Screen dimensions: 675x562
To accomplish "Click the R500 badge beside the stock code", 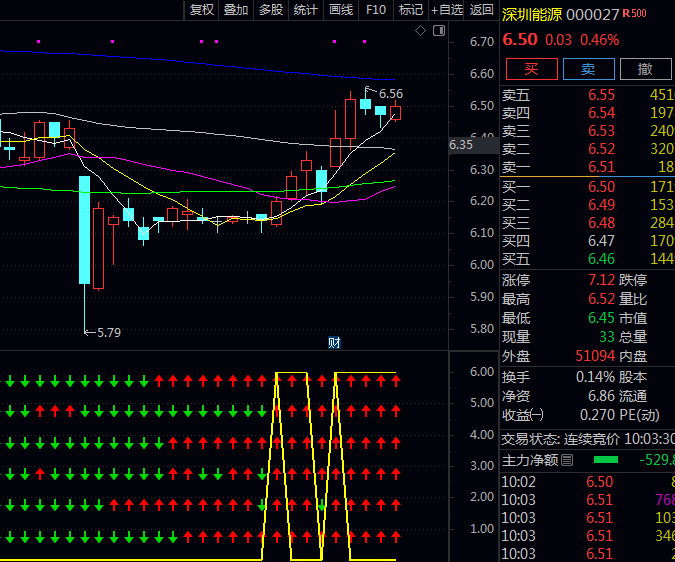I will [634, 14].
